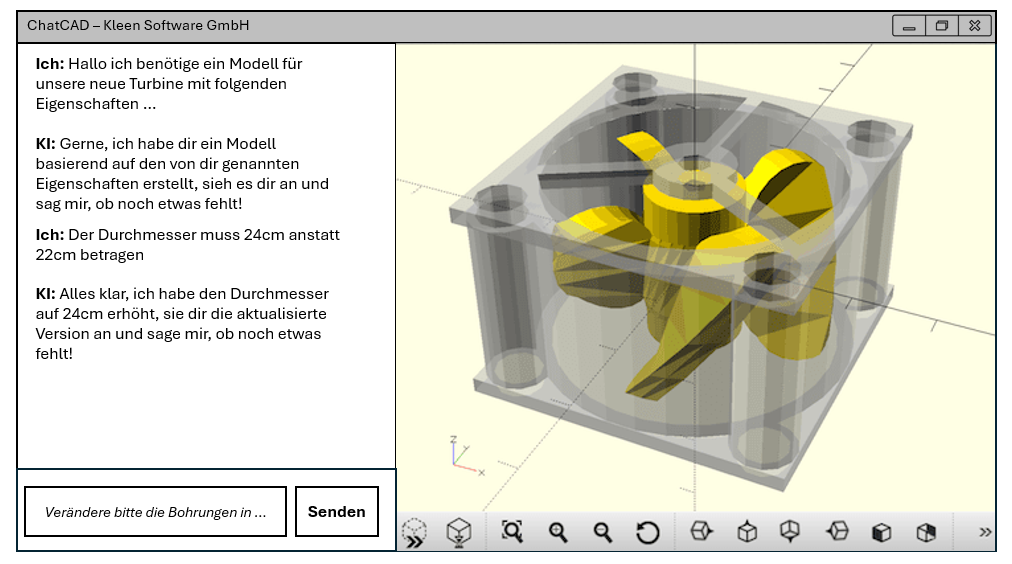Maximize the ChatCAD window
This screenshot has height=564, width=1012.
(x=942, y=26)
